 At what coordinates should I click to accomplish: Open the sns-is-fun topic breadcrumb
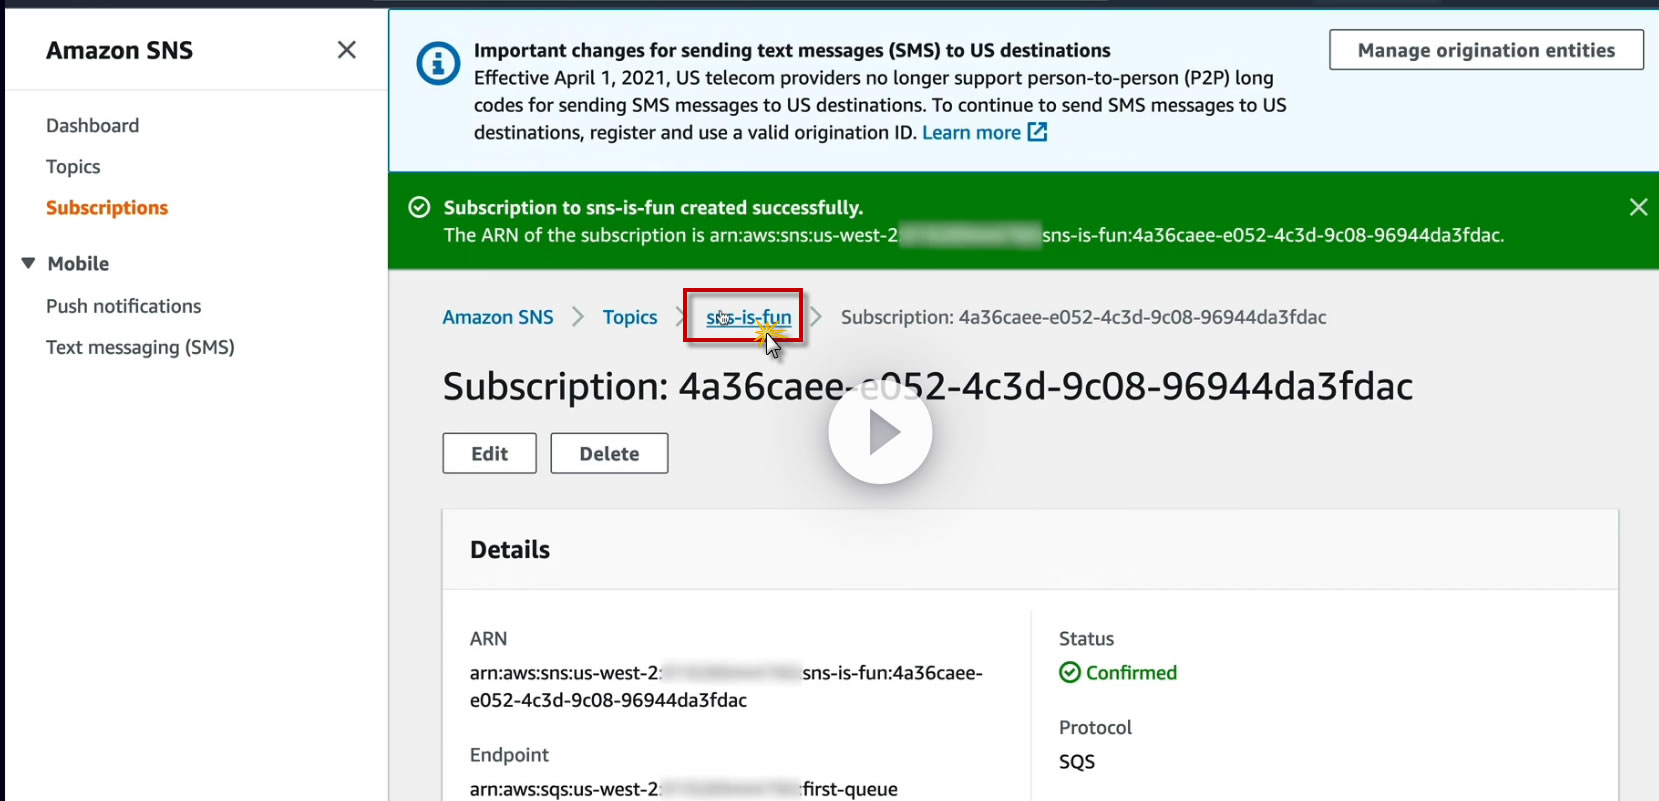point(748,317)
